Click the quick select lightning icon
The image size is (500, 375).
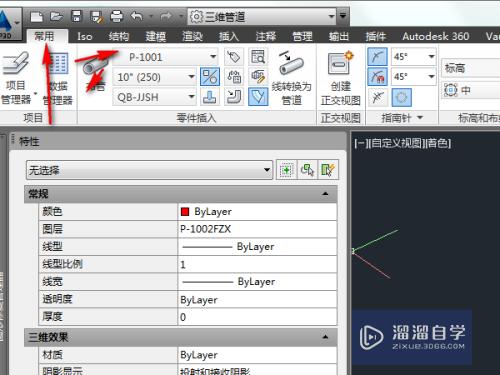328,170
